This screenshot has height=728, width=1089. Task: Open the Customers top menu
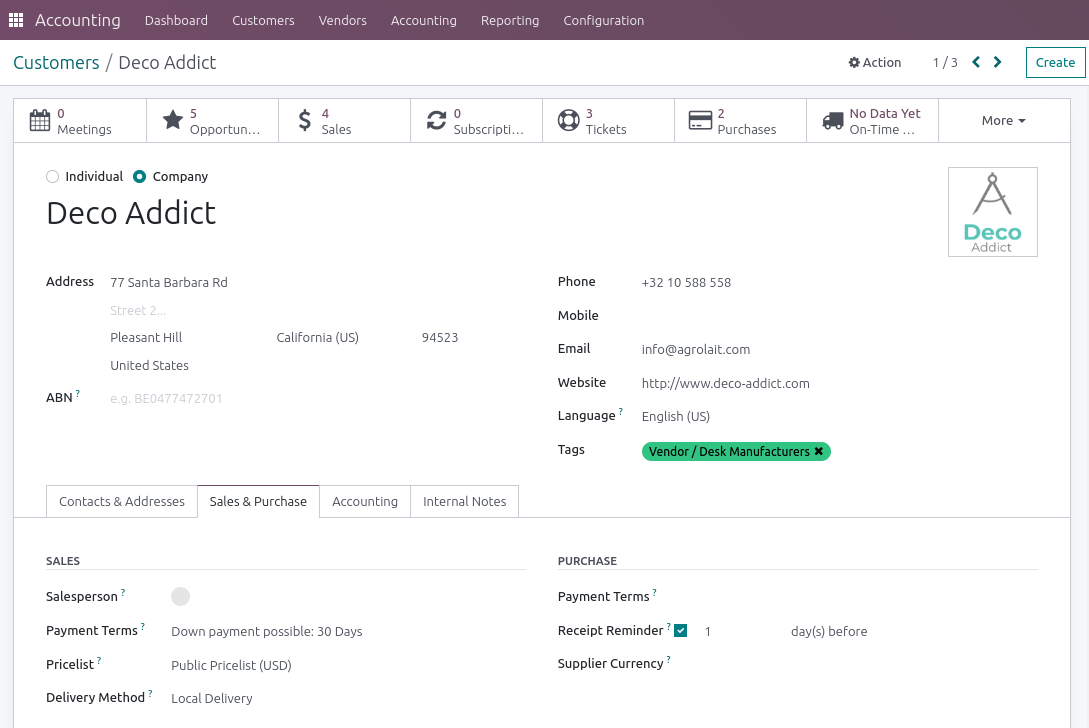[x=263, y=20]
